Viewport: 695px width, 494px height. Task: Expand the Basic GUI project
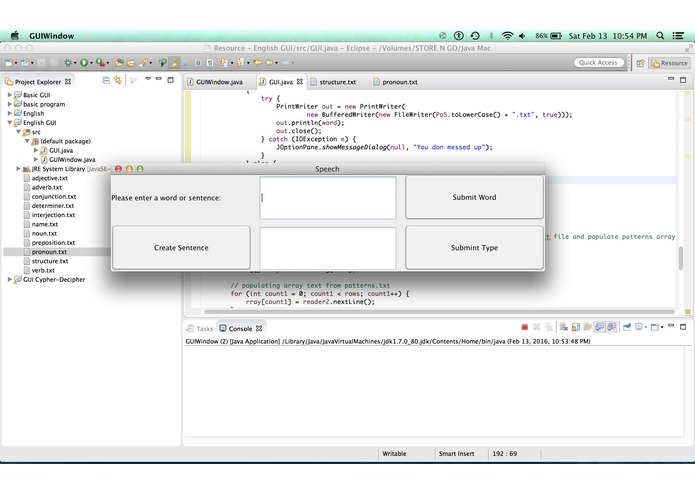coord(9,95)
